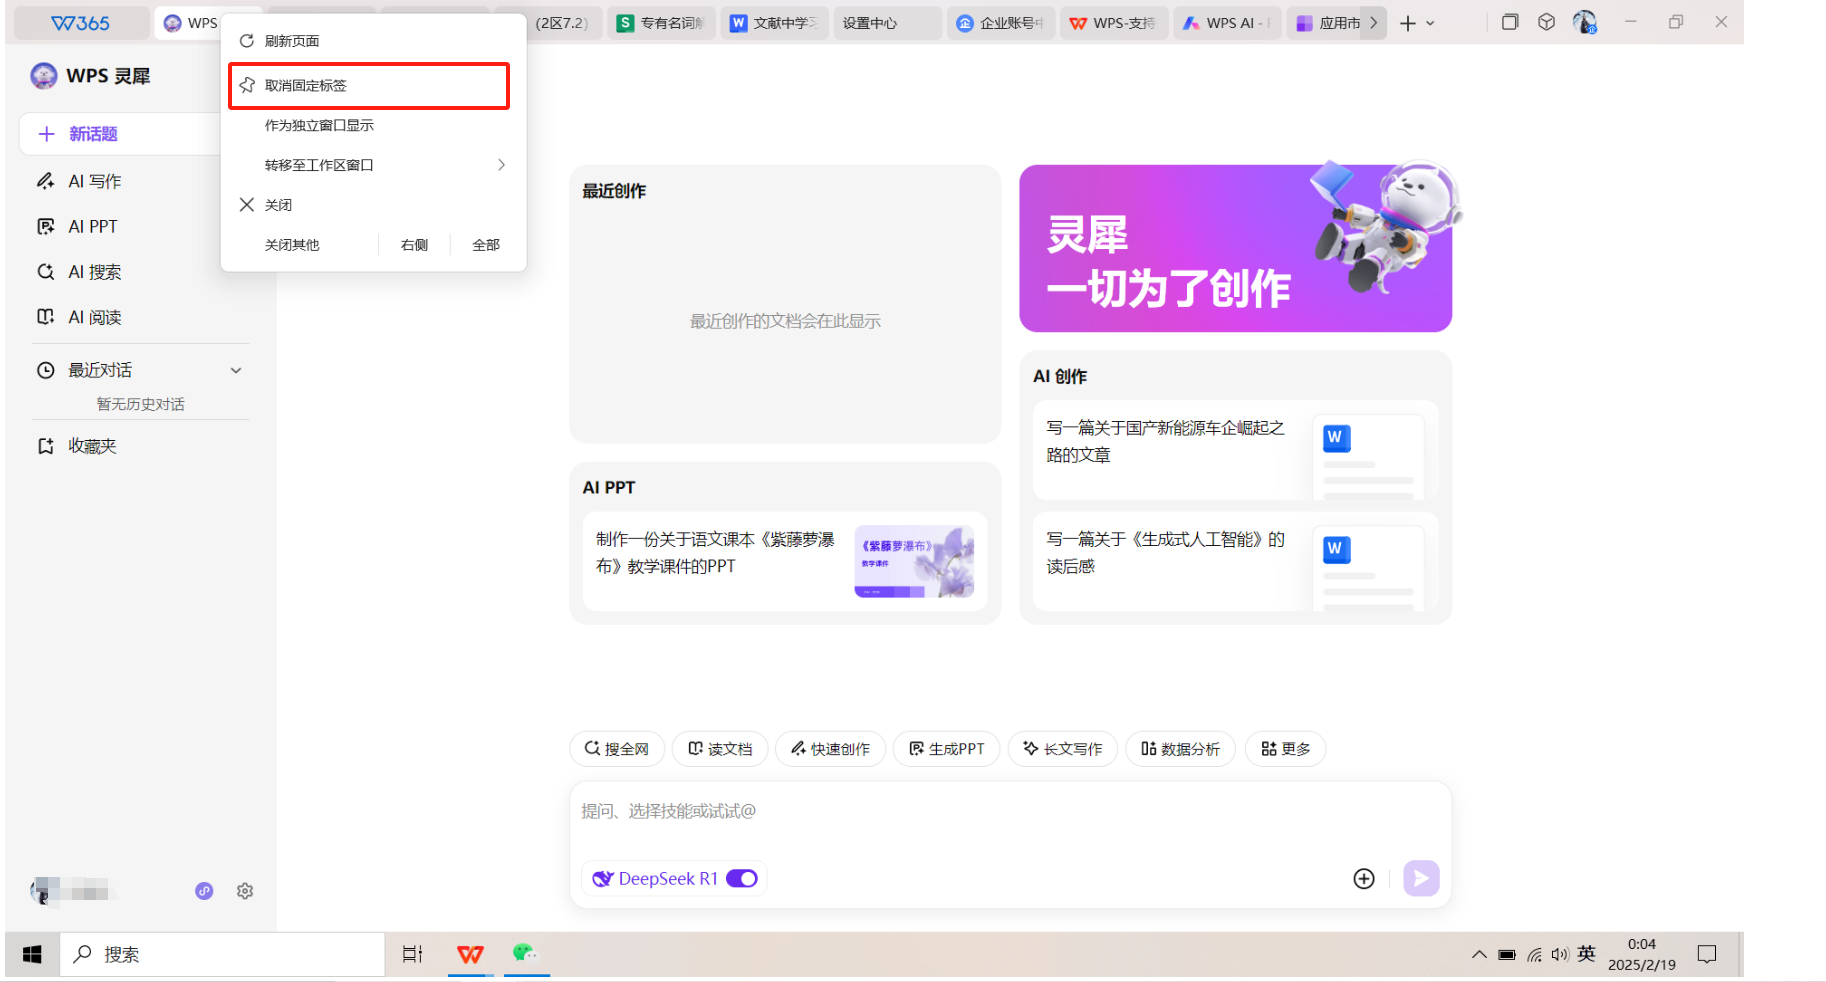Screen dimensions: 1826x982
Task: Click the prompt input field
Action: tap(1010, 811)
